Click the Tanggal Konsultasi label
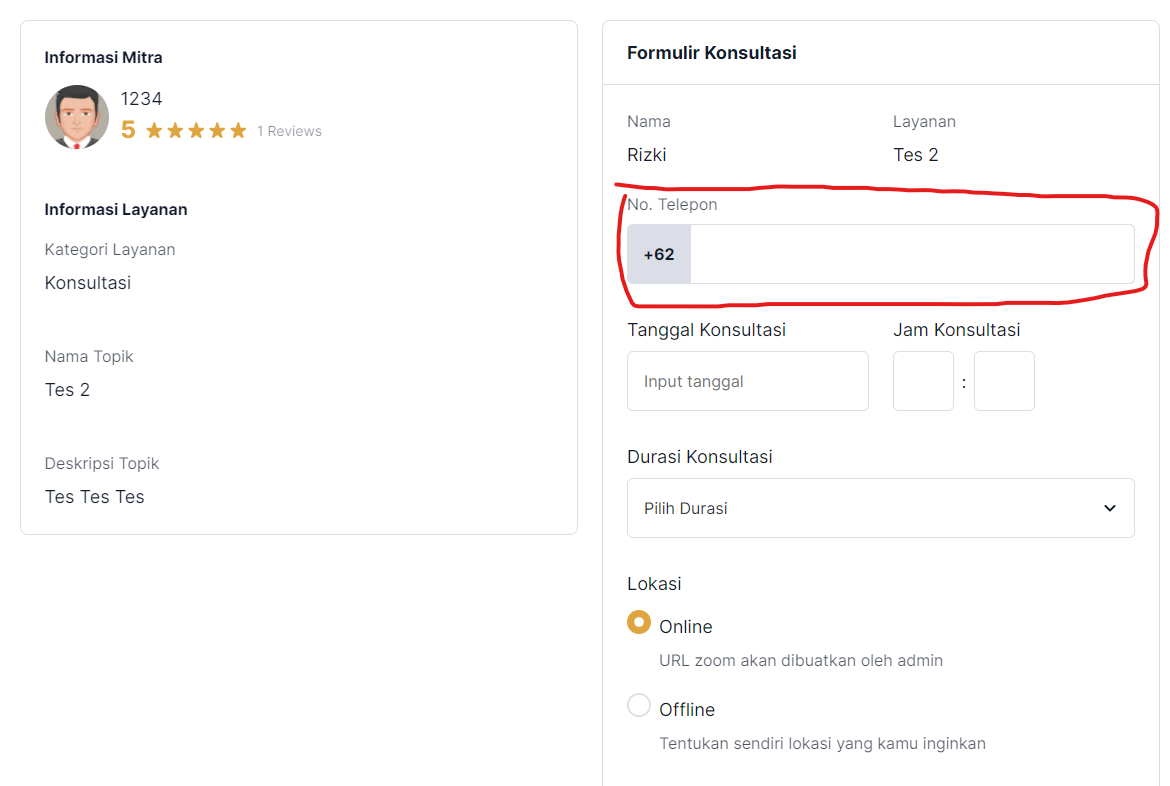The height and width of the screenshot is (786, 1170). 706,330
